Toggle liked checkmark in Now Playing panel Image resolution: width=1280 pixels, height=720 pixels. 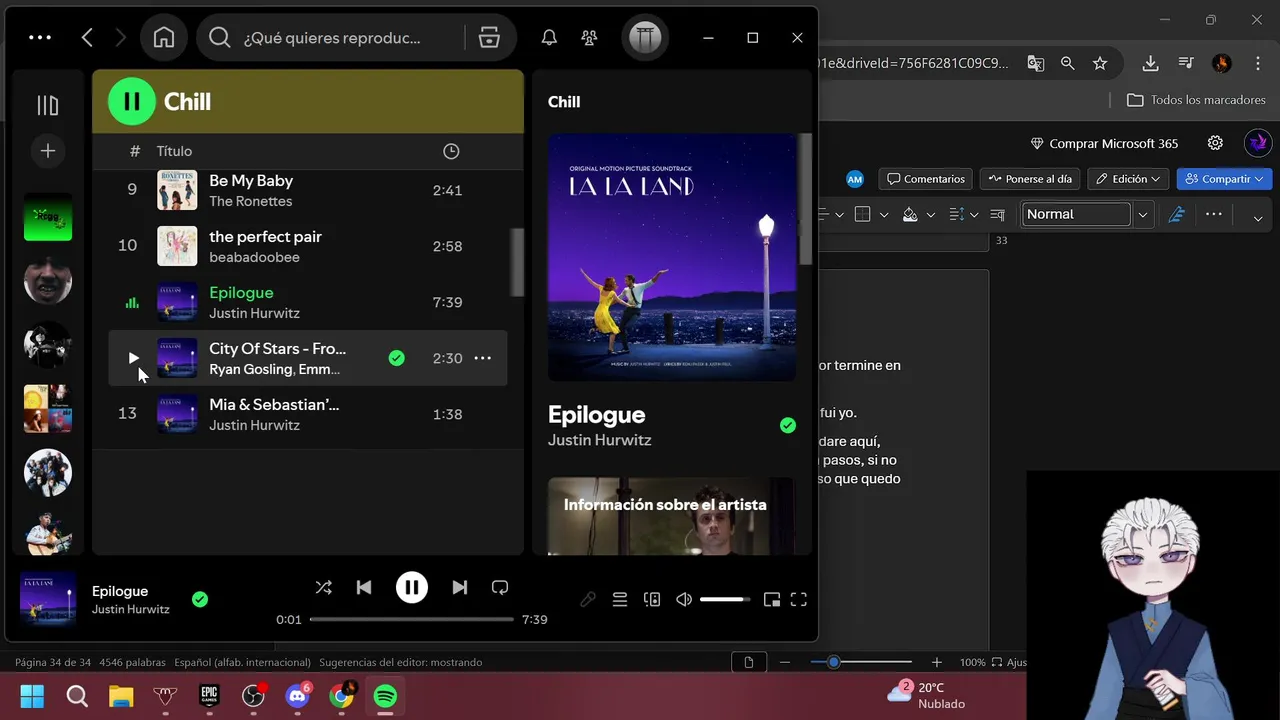point(788,425)
